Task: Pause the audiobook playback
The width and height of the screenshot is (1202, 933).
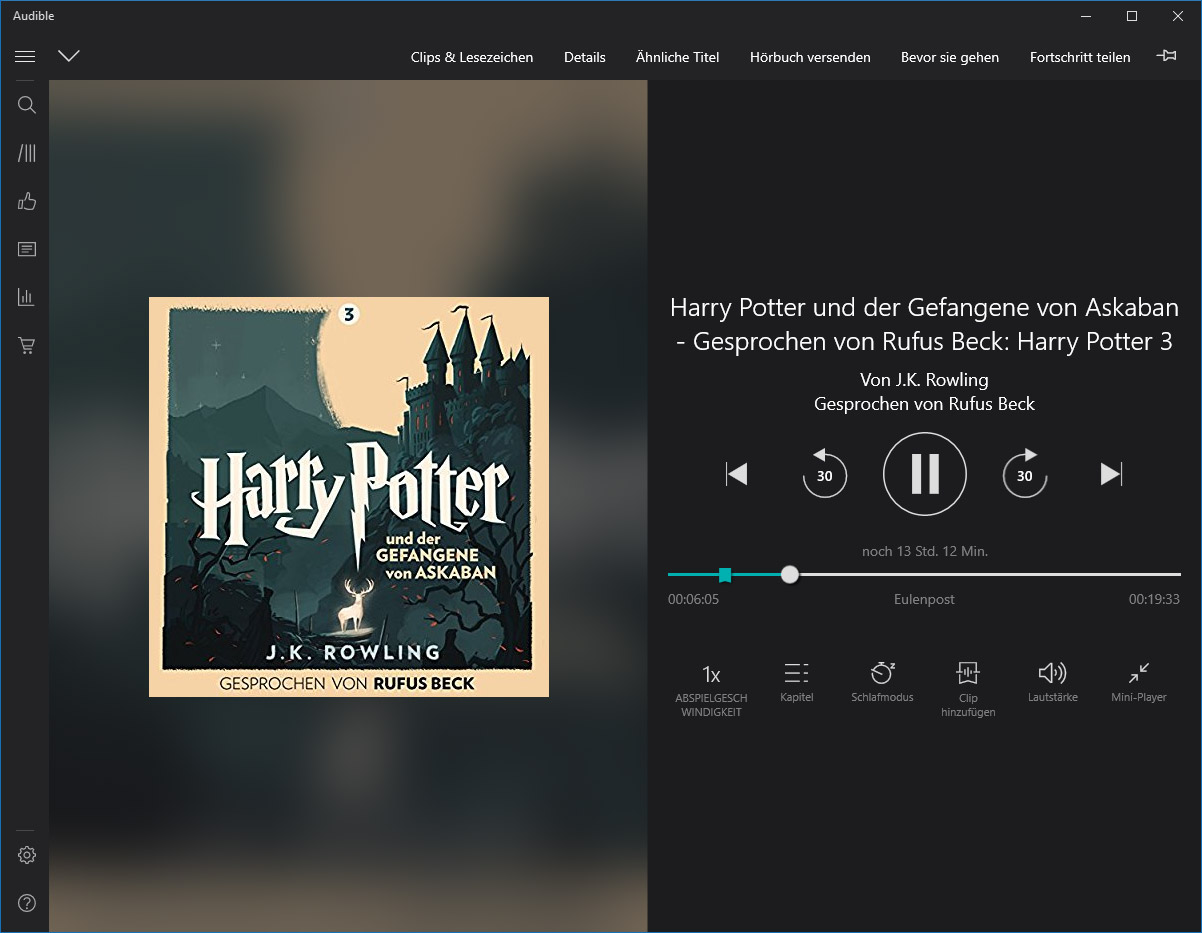Action: 925,474
